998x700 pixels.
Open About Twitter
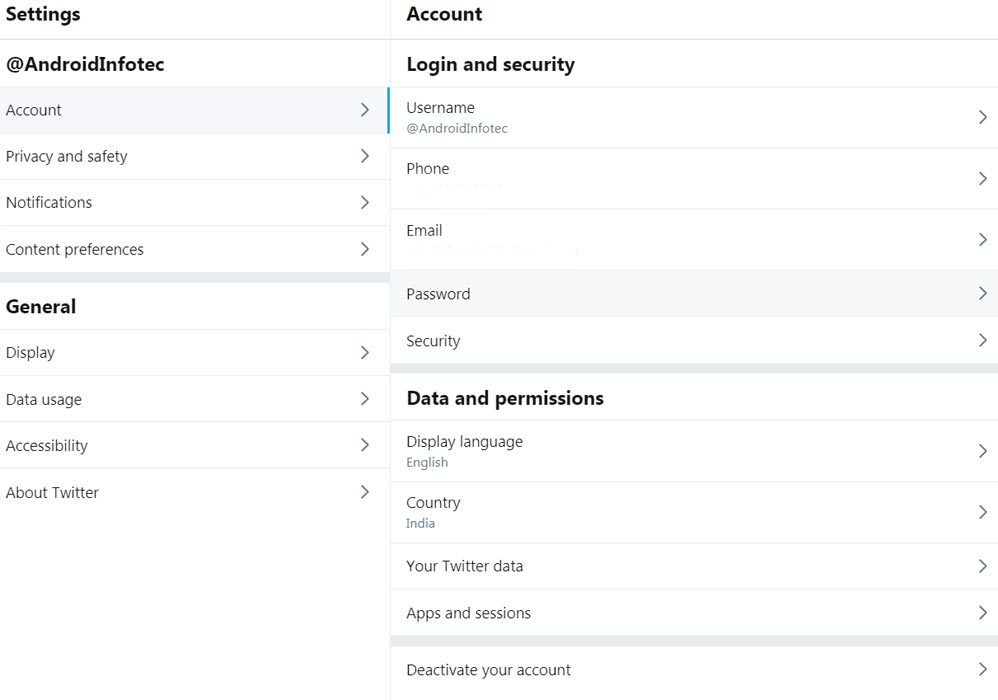[194, 492]
